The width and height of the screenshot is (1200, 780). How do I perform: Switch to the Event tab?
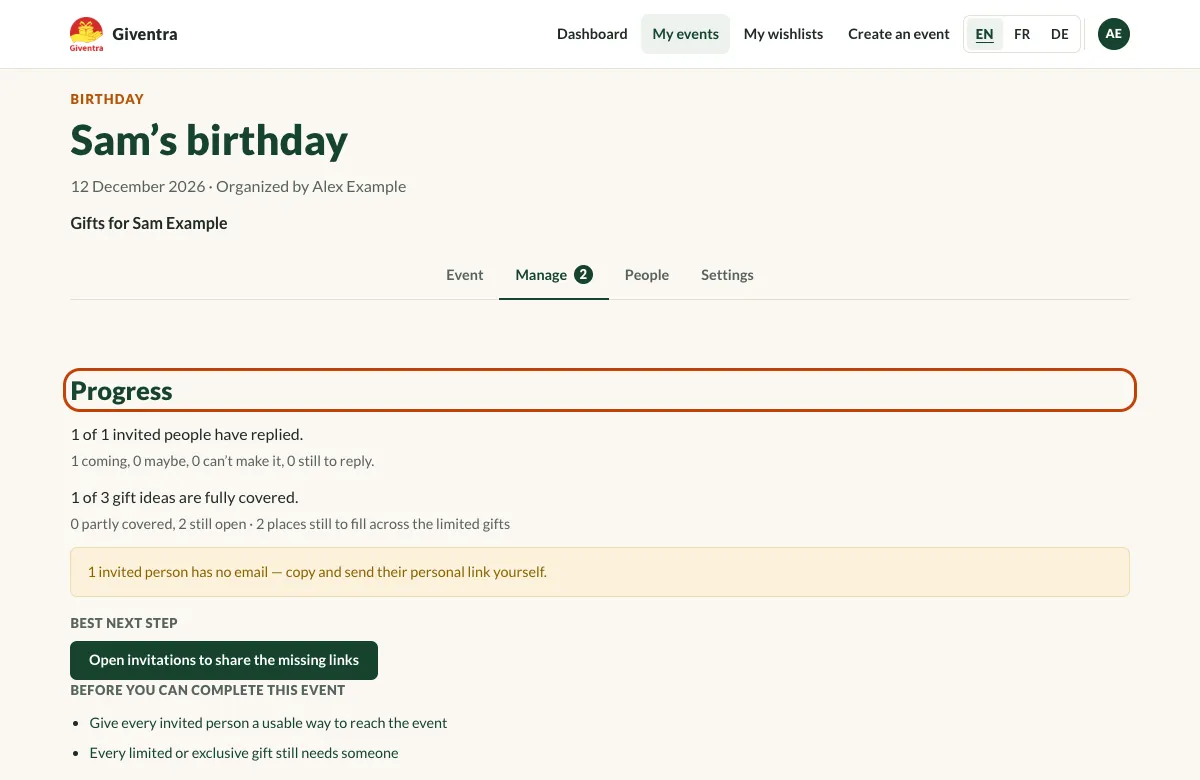(x=465, y=275)
